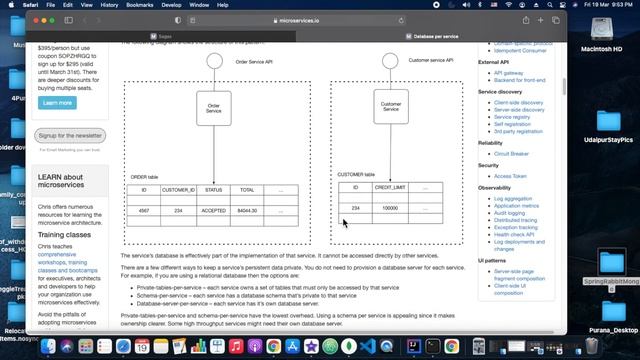Screen dimensions: 640x360
Task: Click the Safari back arrow
Action: click(x=85, y=20)
